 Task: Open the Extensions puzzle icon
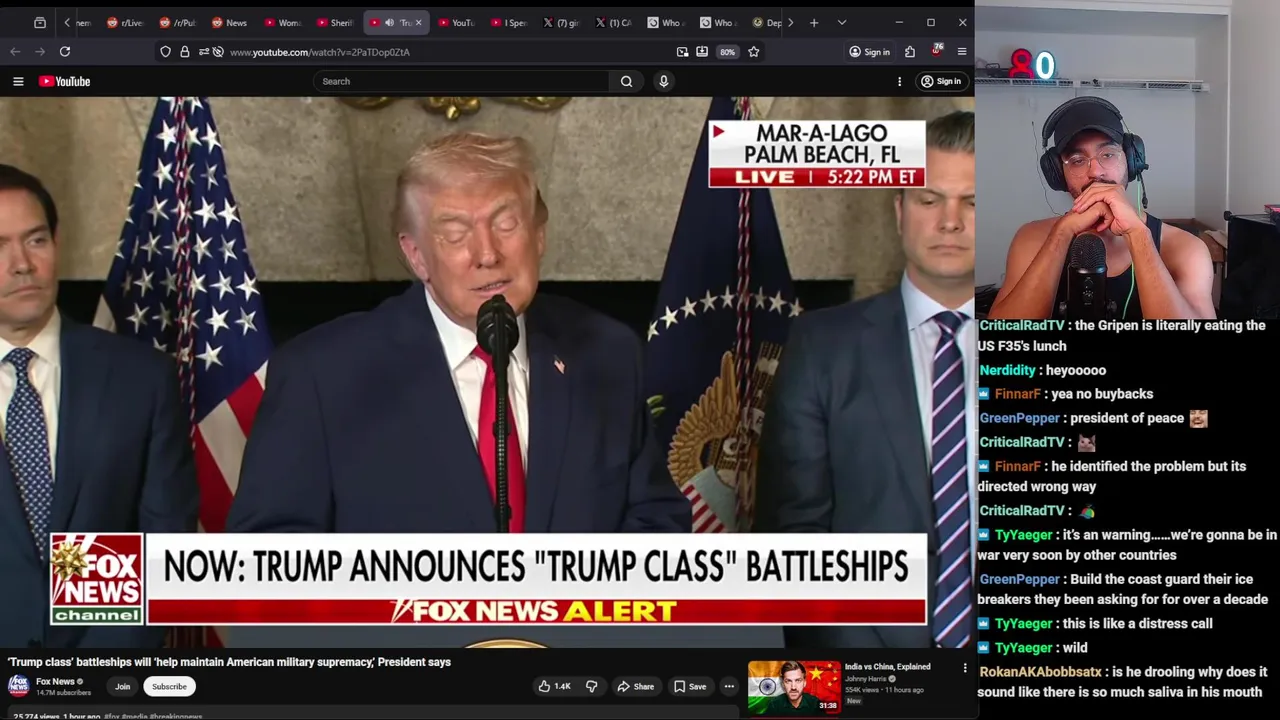point(910,52)
